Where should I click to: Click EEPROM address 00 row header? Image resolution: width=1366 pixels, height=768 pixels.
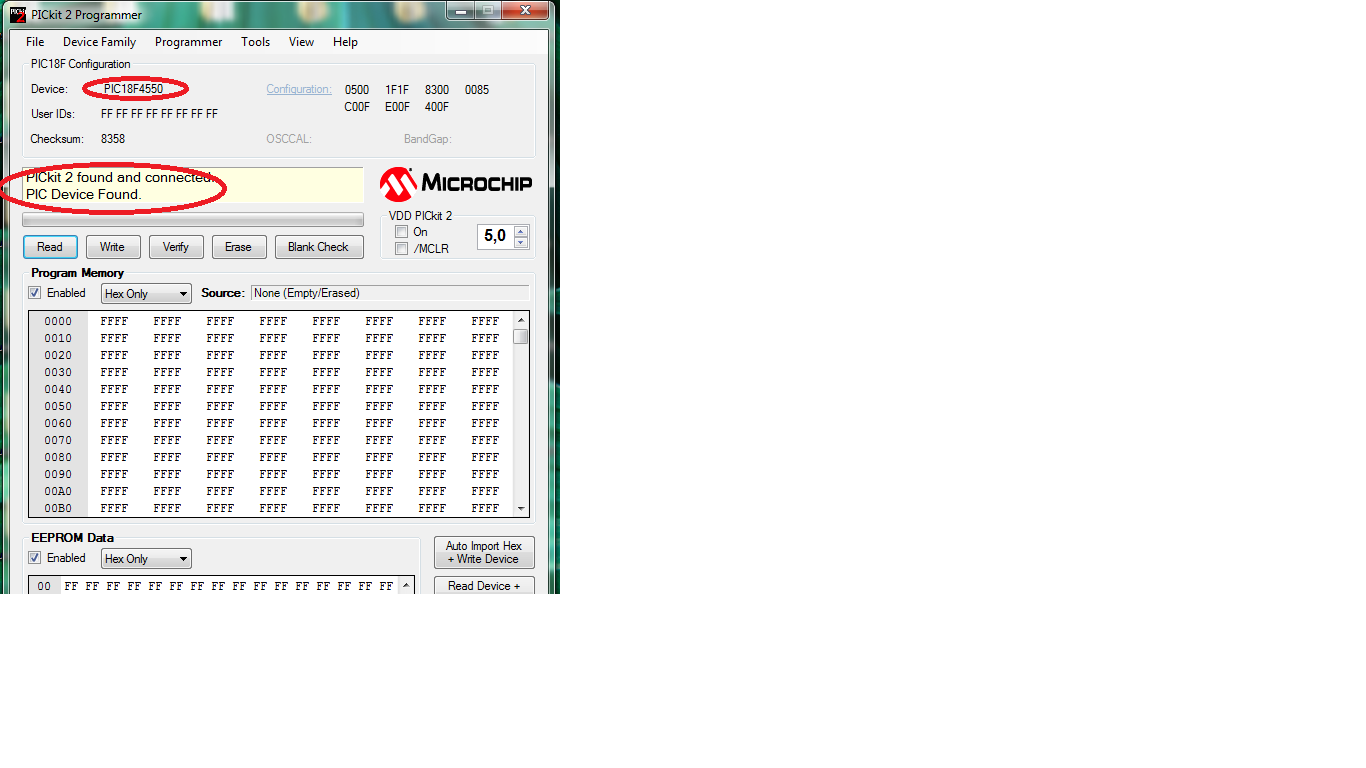[44, 586]
